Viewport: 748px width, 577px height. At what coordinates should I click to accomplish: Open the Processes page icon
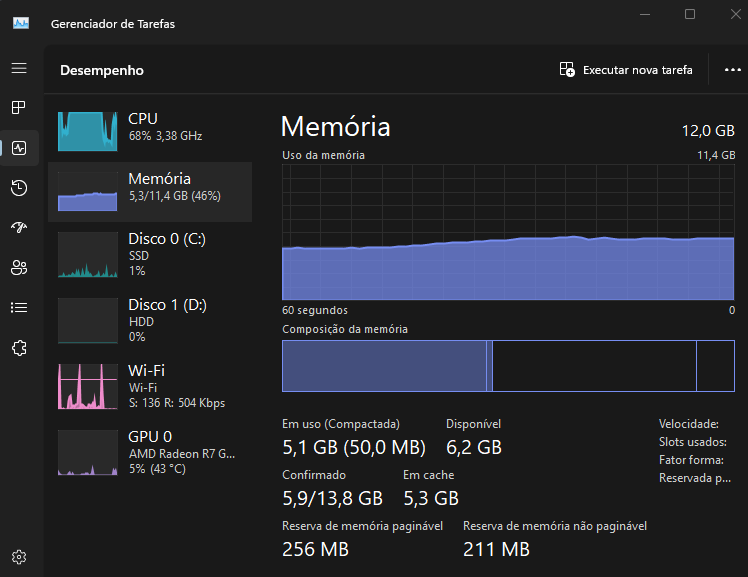(19, 108)
